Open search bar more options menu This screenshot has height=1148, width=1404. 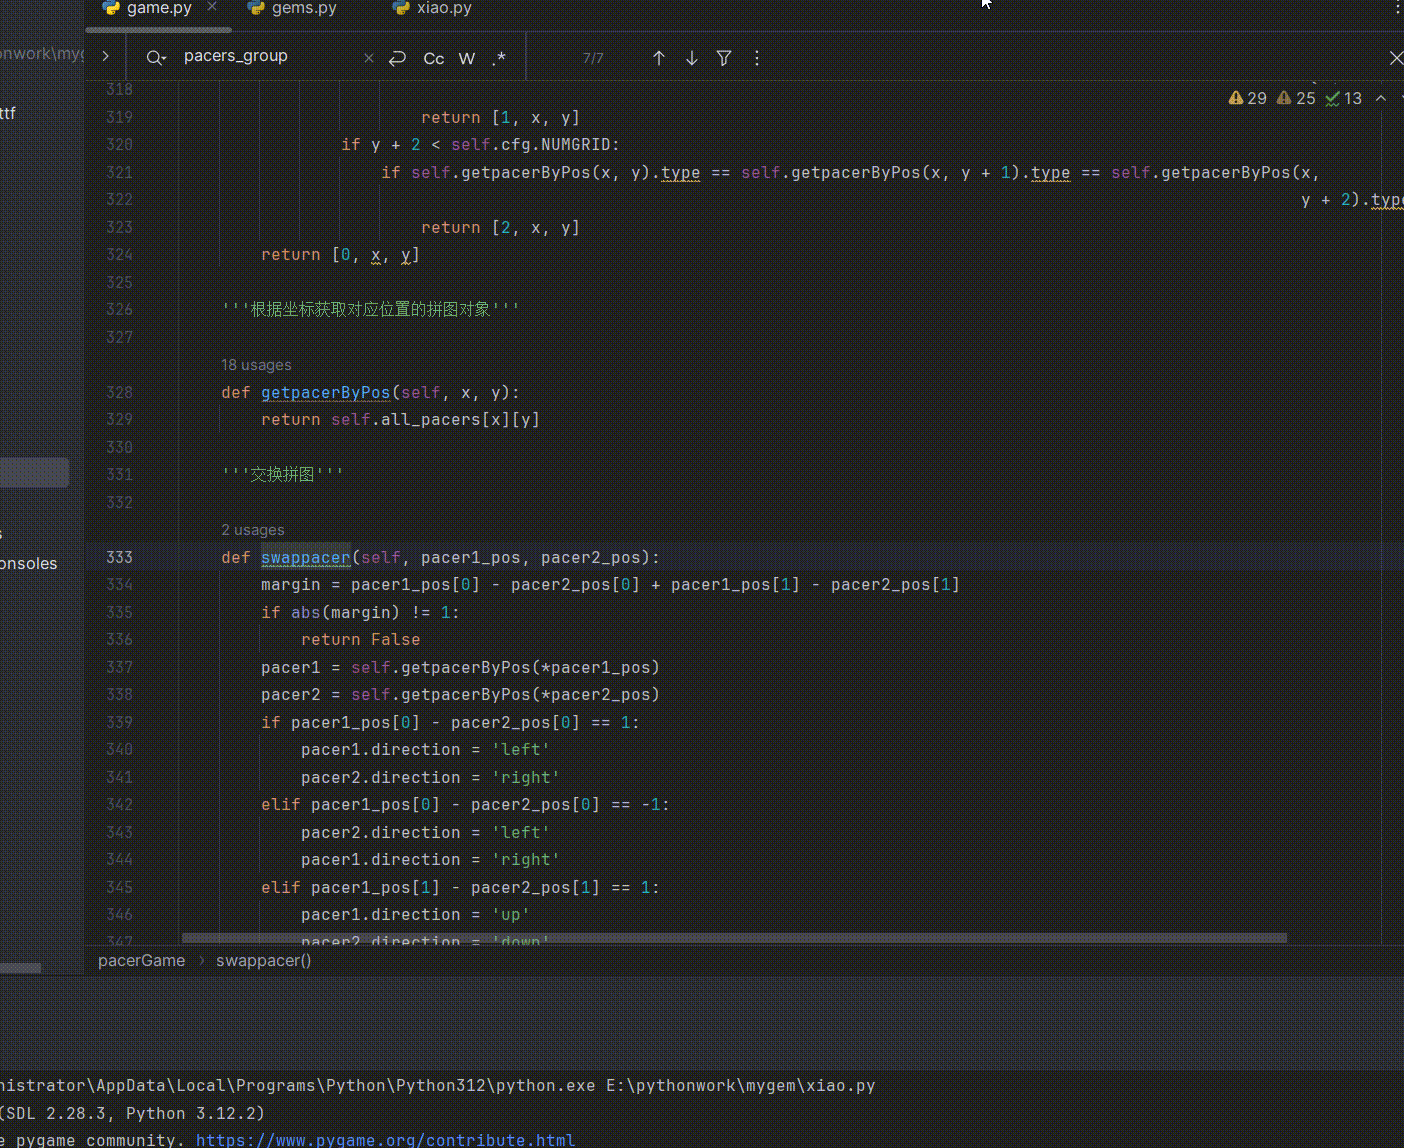tap(757, 58)
